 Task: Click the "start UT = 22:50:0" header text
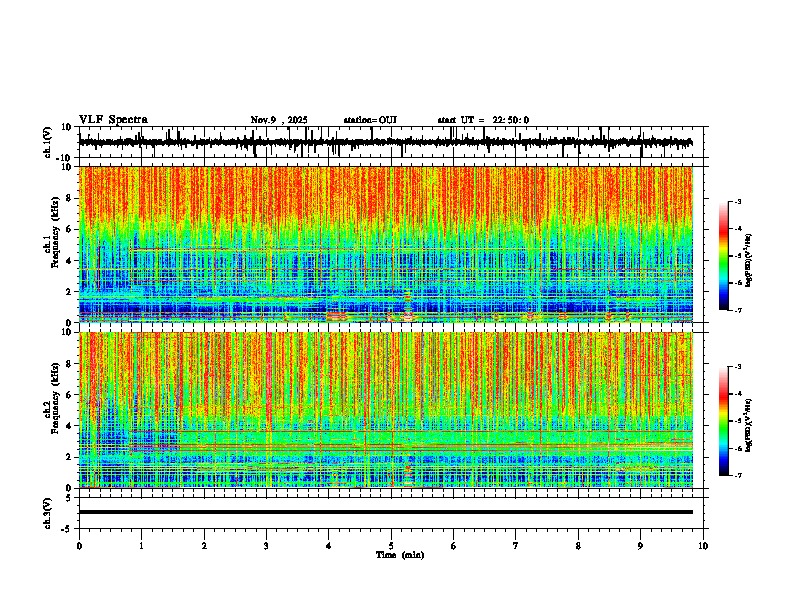click(483, 120)
